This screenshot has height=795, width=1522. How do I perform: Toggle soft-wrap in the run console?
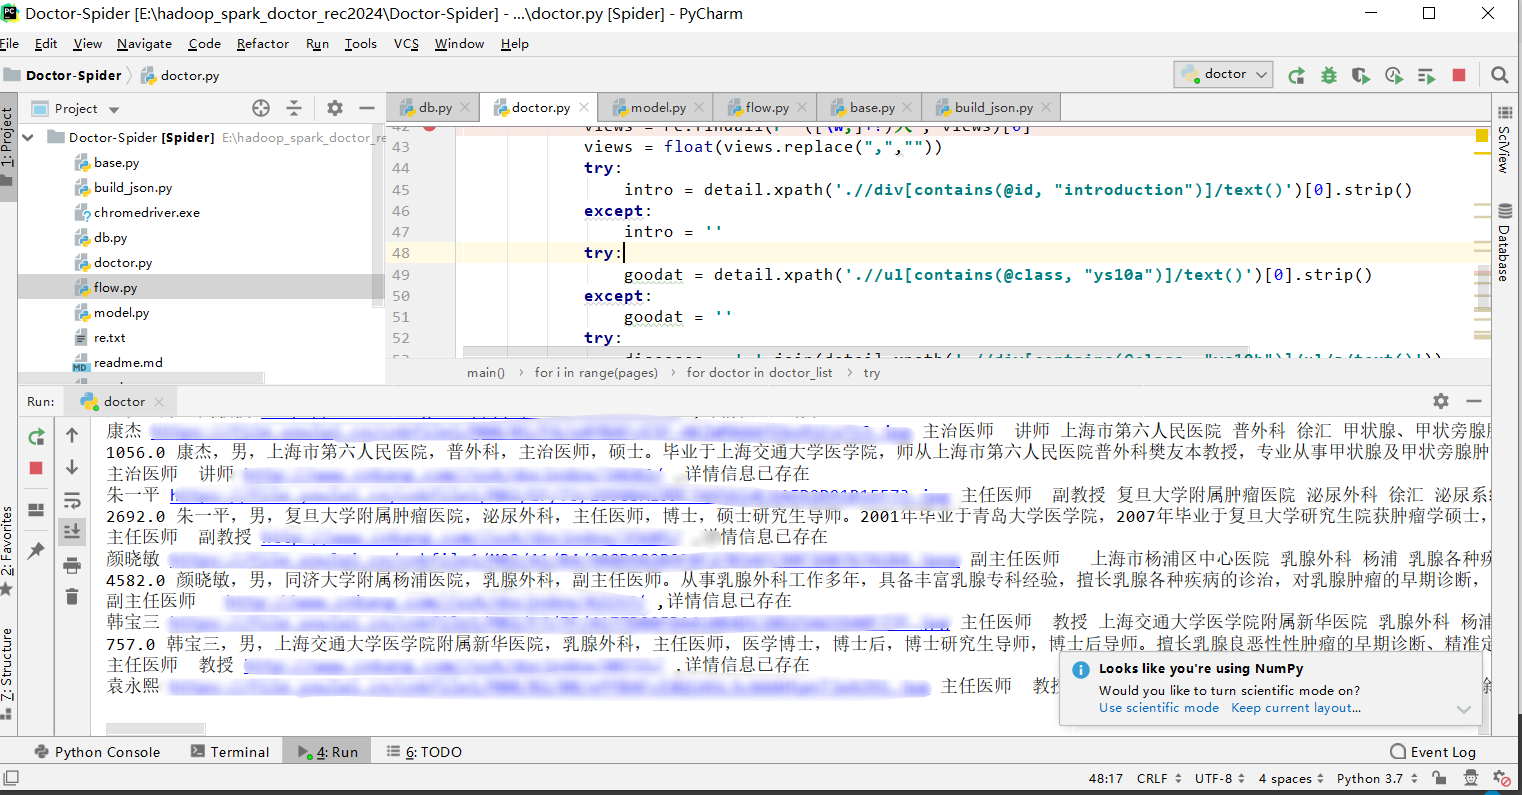click(x=71, y=500)
